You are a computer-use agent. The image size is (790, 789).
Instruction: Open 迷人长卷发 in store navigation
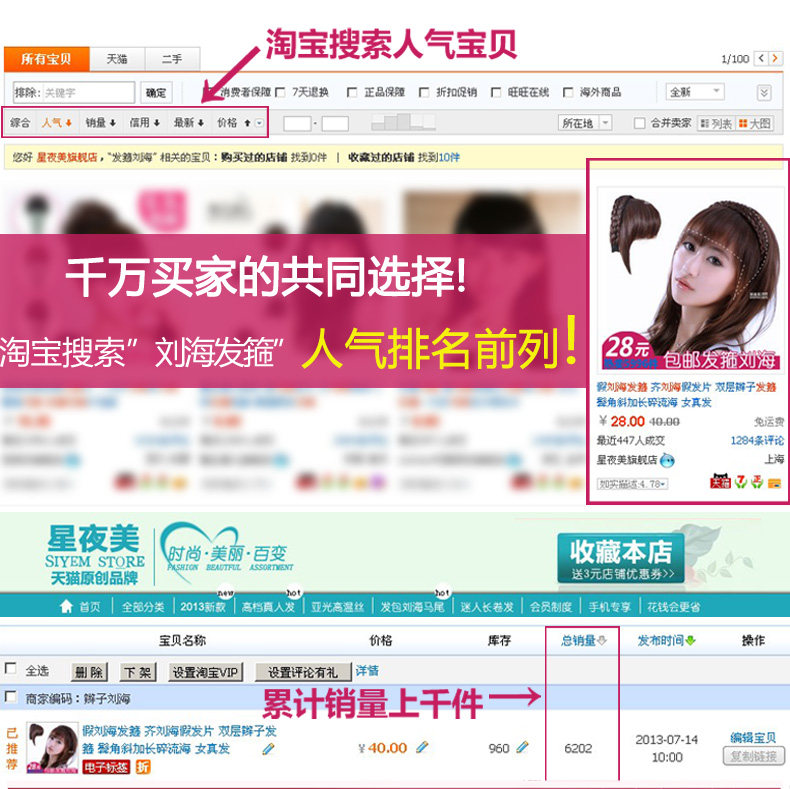coord(487,607)
